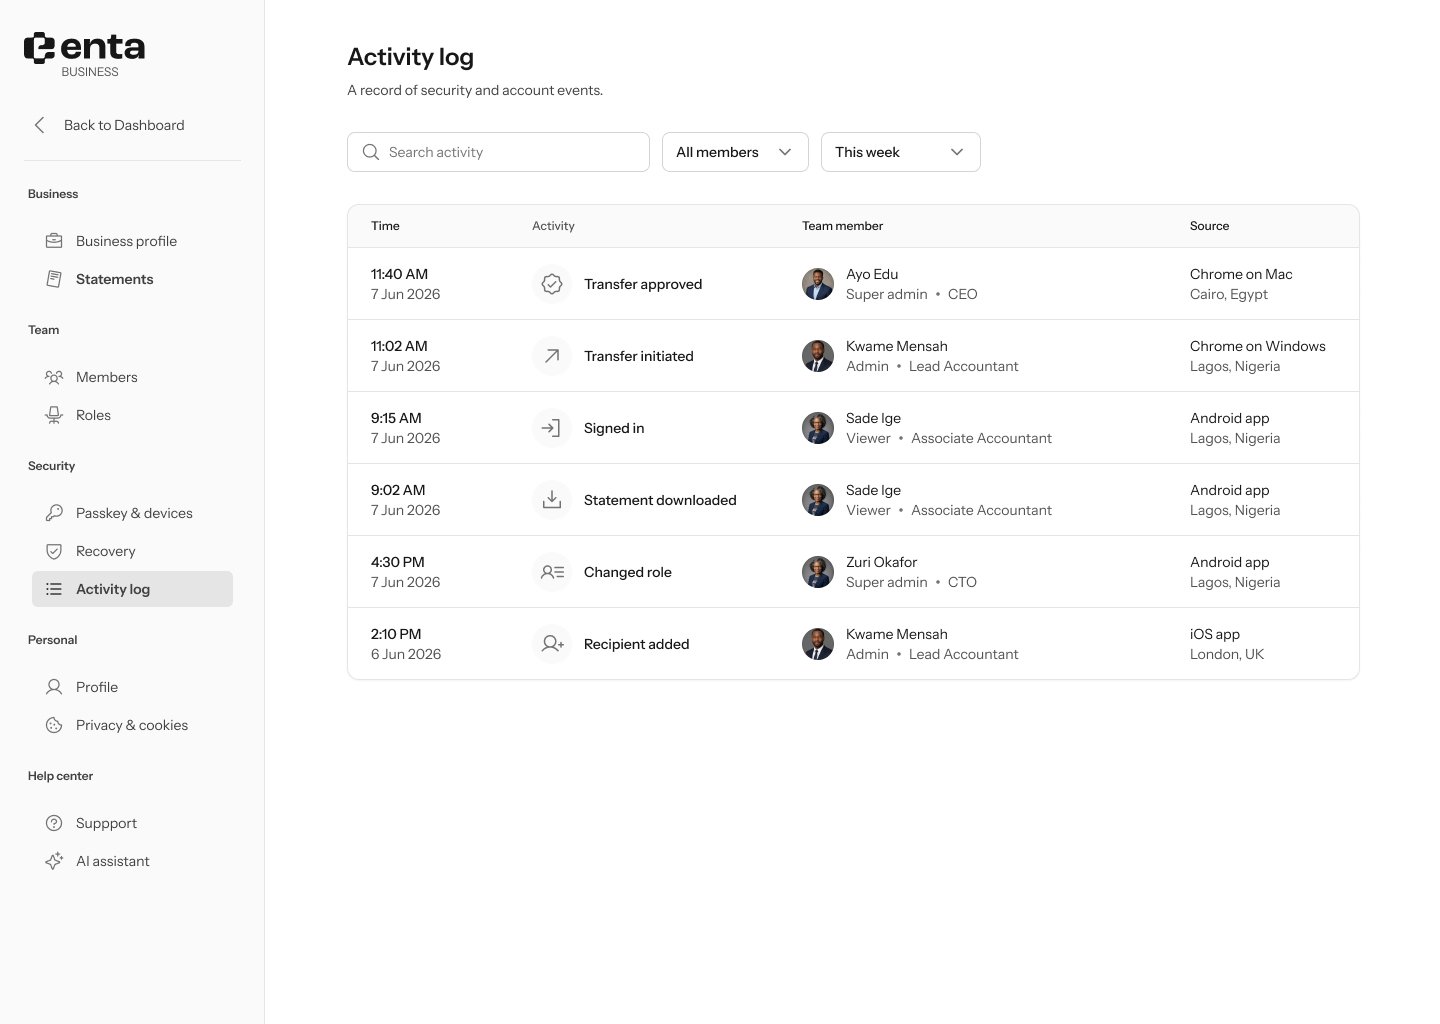The height and width of the screenshot is (1024, 1440).
Task: Click the 11:40 AM timestamp
Action: 399,274
